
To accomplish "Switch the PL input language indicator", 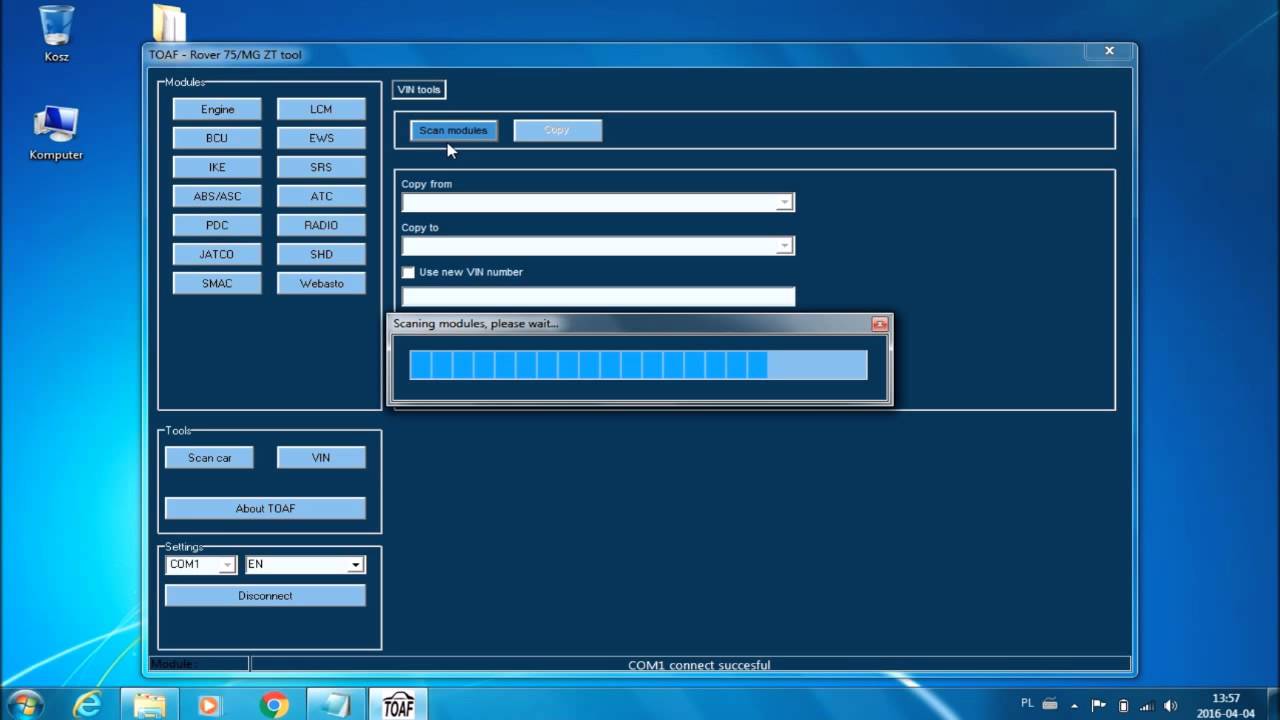I will click(1027, 703).
